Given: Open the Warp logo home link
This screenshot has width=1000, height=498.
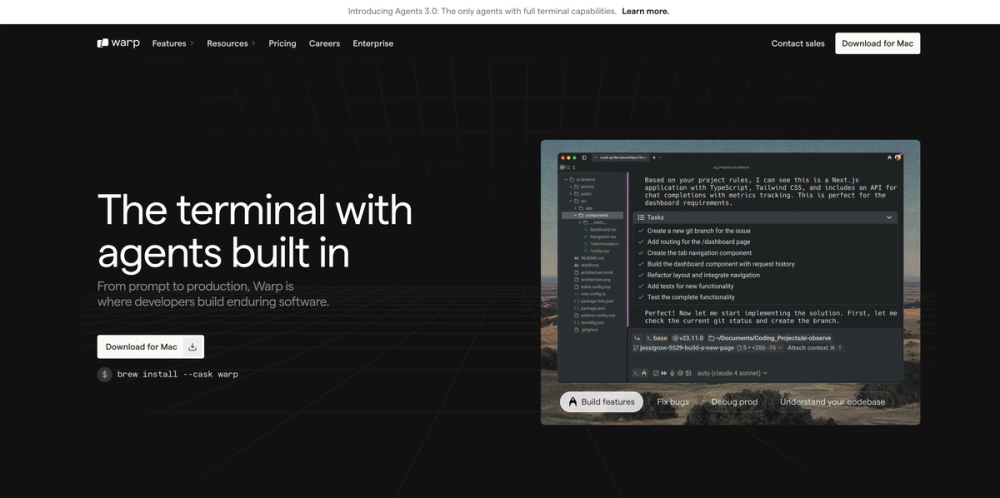Looking at the screenshot, I should point(118,43).
